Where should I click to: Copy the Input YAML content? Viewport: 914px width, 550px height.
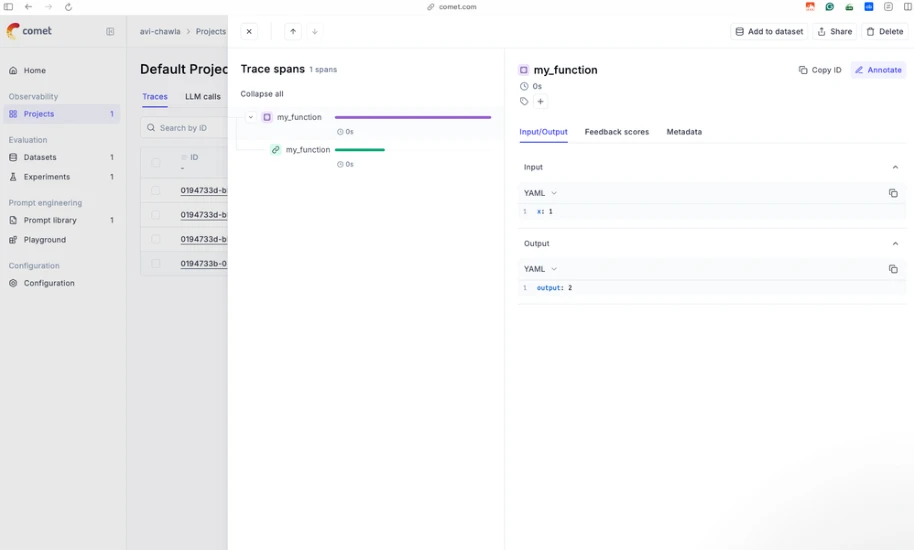click(892, 193)
